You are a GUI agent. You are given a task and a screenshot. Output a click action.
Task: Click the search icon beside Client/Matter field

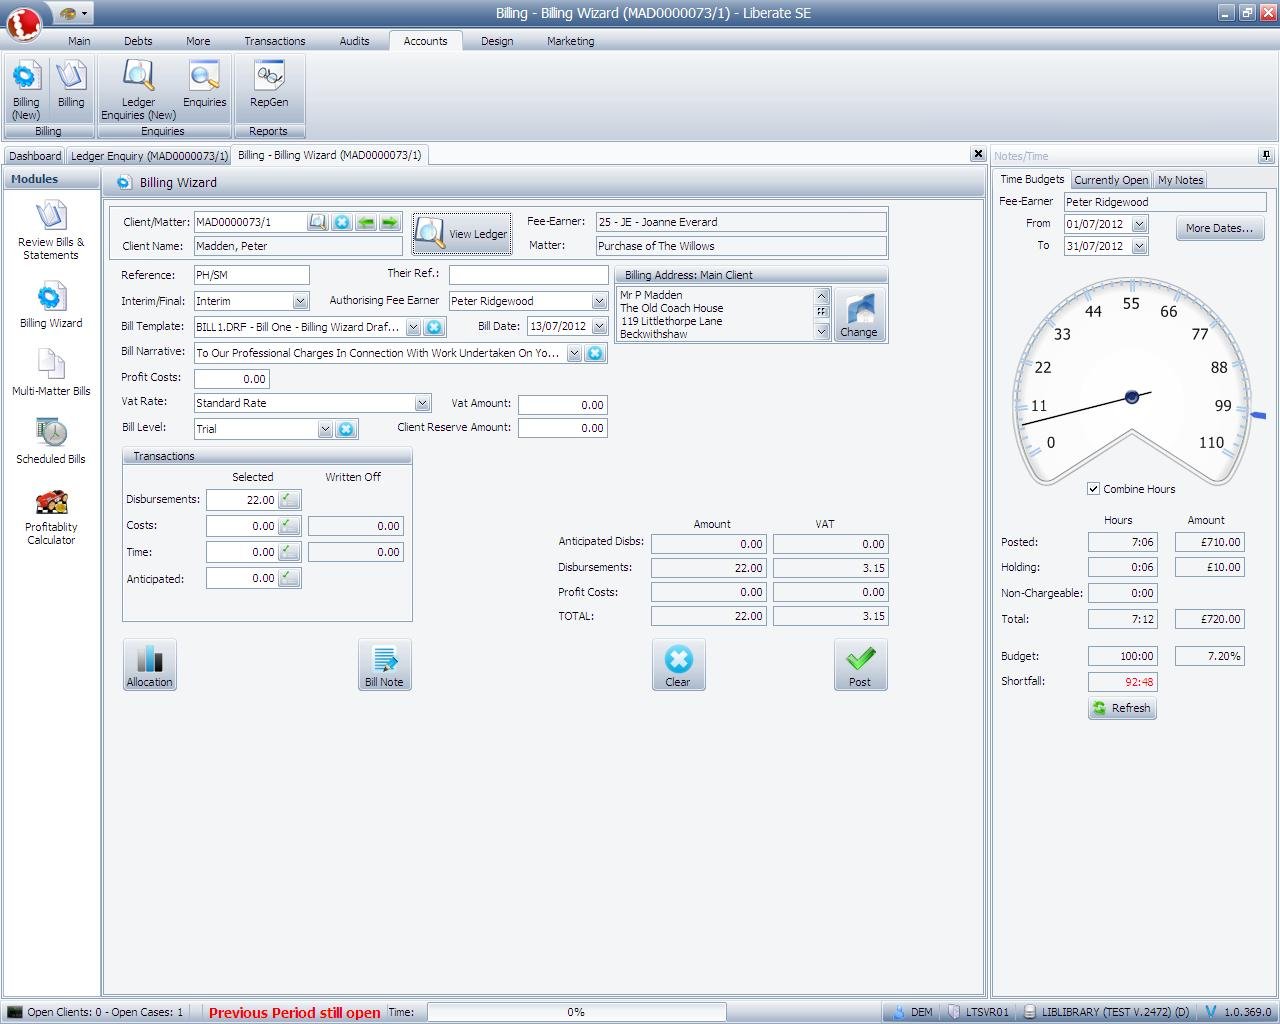(317, 222)
